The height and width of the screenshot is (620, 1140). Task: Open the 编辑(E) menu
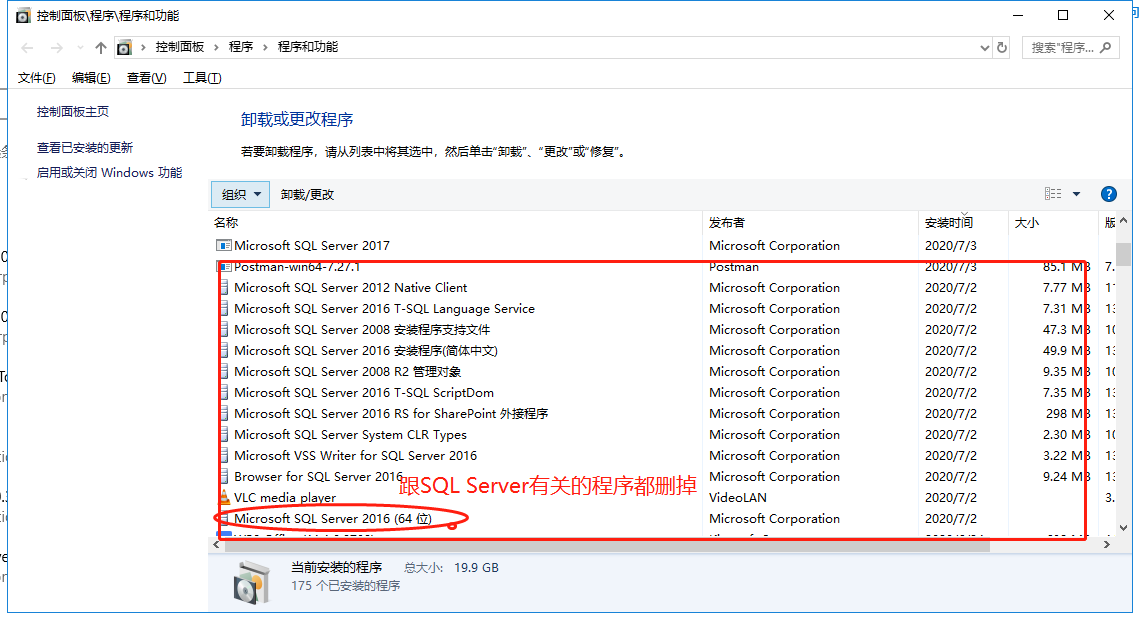[x=91, y=78]
